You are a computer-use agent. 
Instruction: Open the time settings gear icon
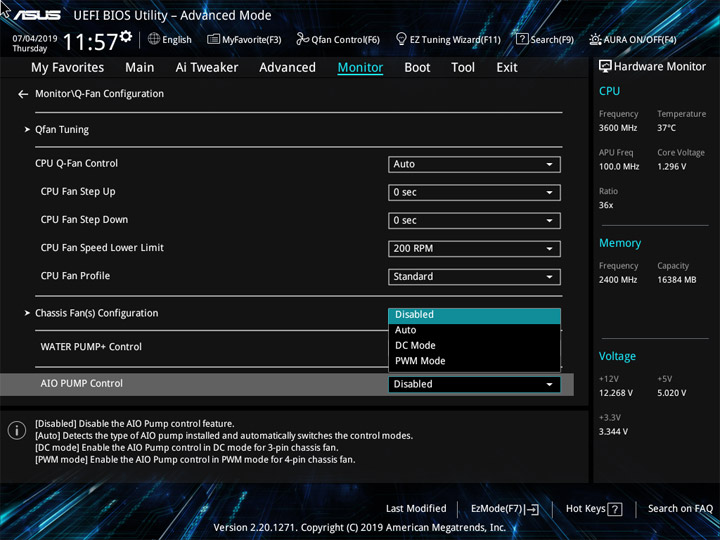tap(126, 36)
